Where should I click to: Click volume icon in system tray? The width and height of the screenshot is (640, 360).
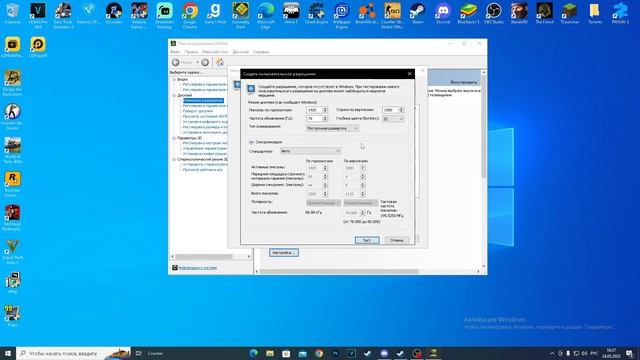click(584, 353)
